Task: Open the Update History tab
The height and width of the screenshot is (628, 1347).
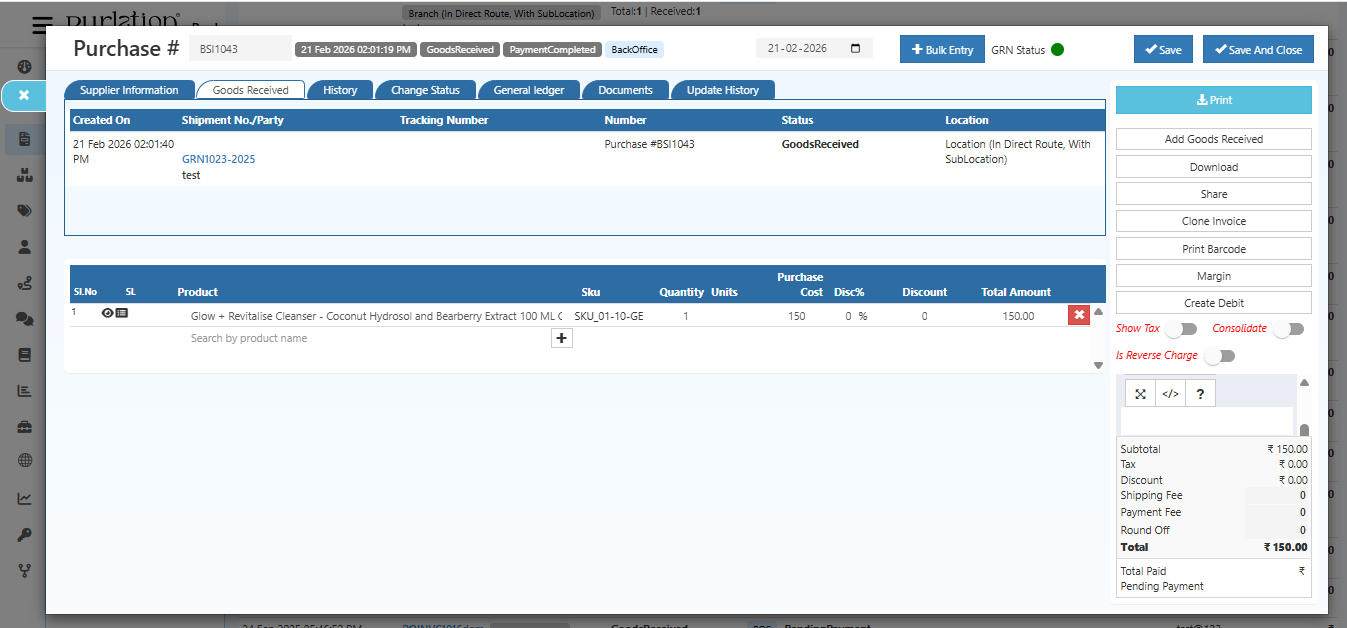Action: pyautogui.click(x=722, y=89)
